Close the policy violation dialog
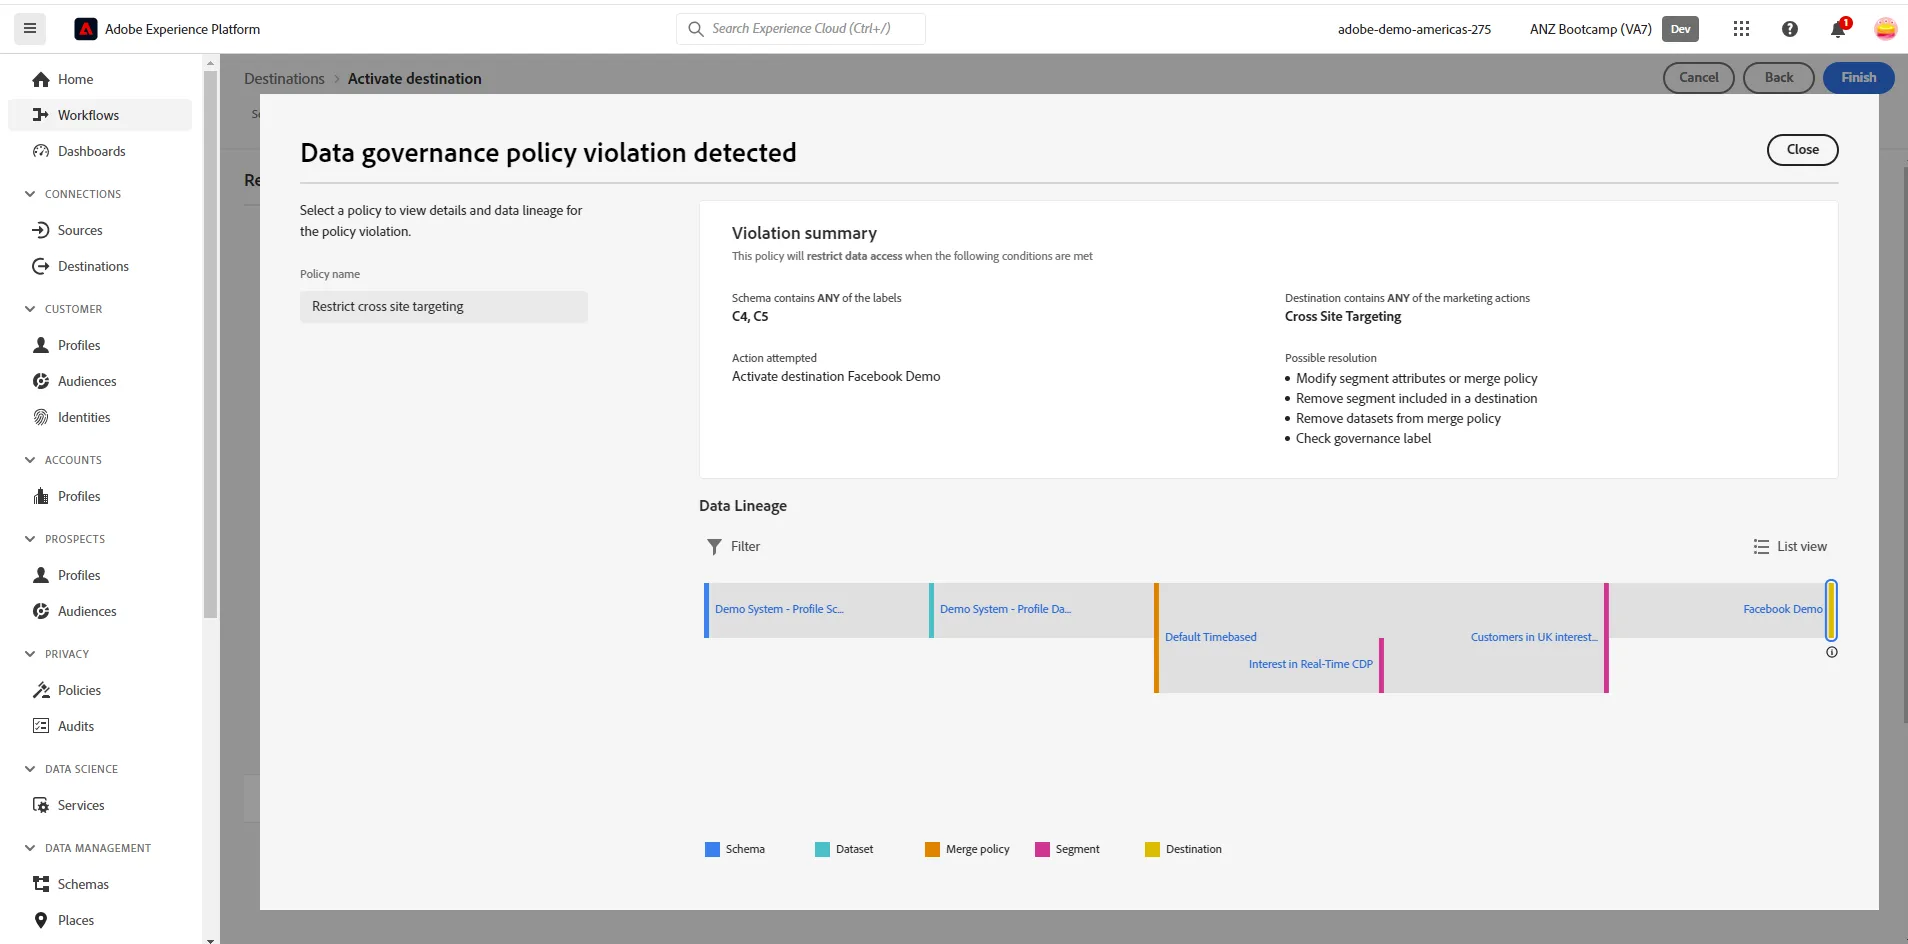The image size is (1908, 944). coord(1802,150)
